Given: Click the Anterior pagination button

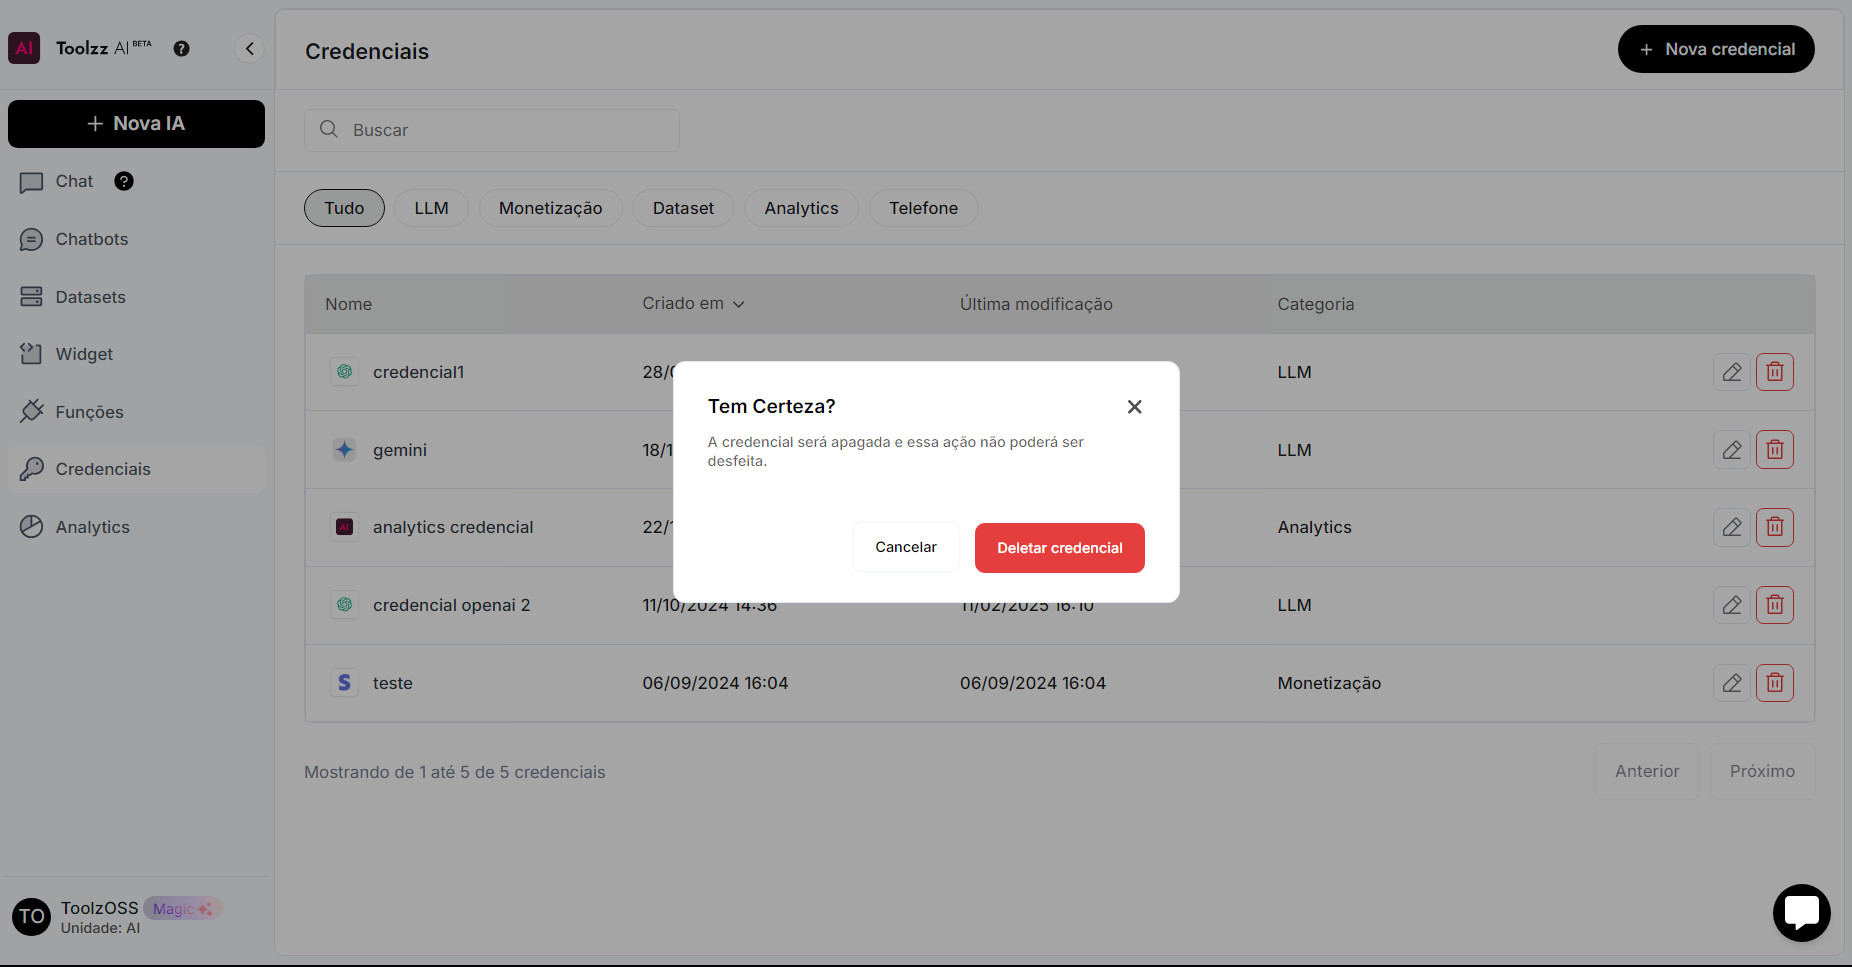Looking at the screenshot, I should click(x=1647, y=771).
